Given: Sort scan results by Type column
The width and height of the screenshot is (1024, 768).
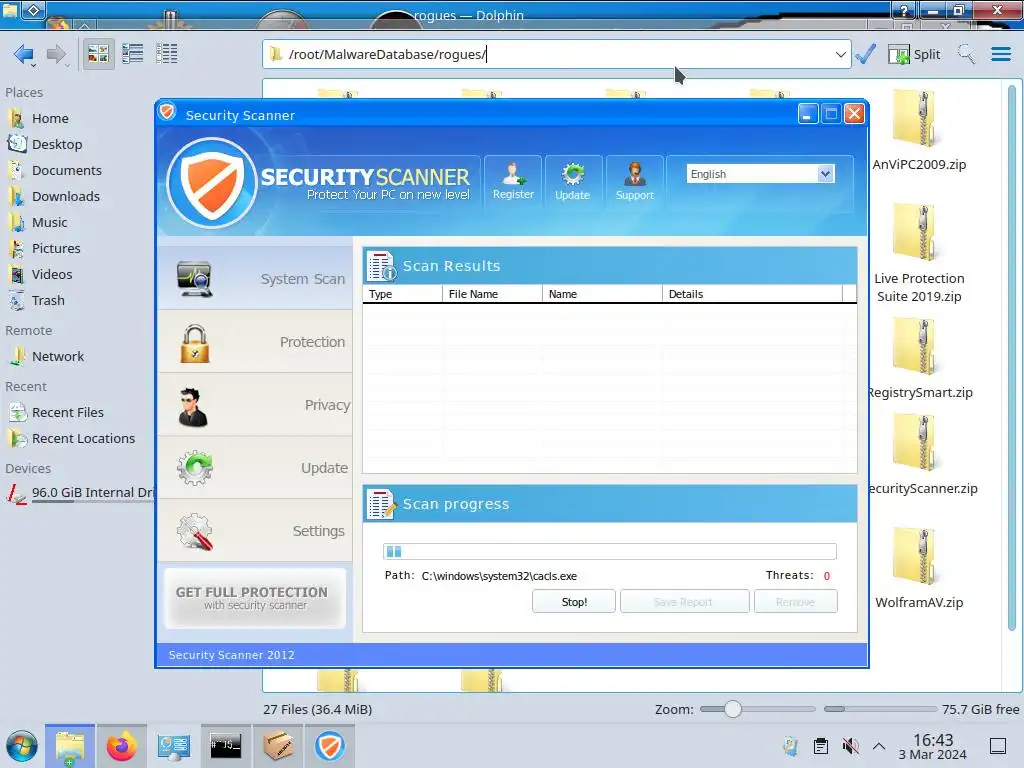Looking at the screenshot, I should pos(402,294).
